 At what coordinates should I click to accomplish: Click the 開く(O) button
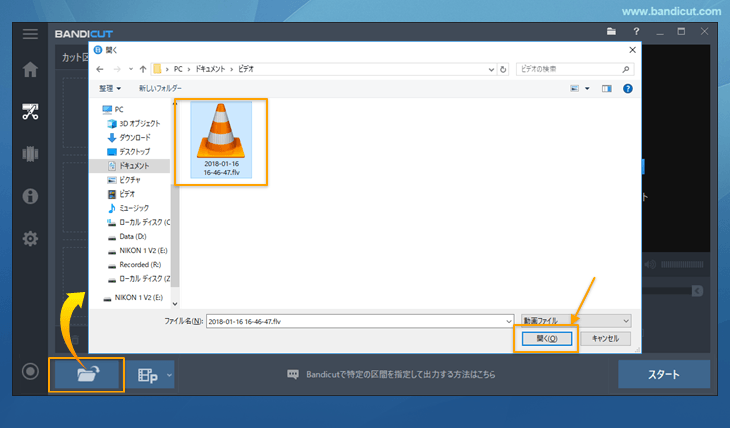point(547,339)
